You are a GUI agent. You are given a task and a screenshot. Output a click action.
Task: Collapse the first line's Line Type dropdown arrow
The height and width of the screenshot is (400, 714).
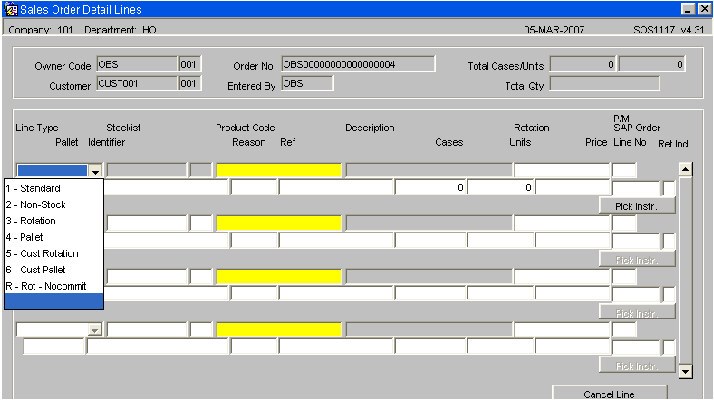point(95,171)
